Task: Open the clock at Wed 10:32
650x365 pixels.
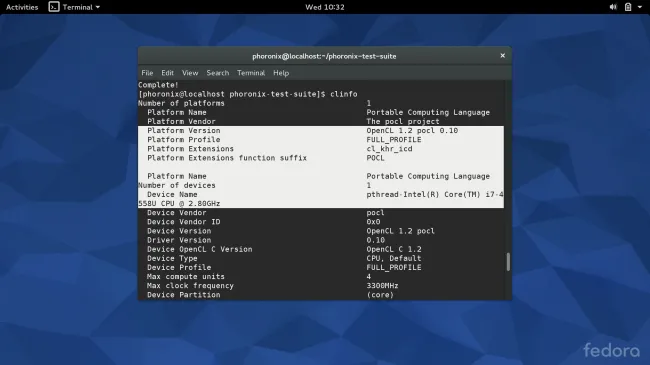Action: click(x=325, y=7)
